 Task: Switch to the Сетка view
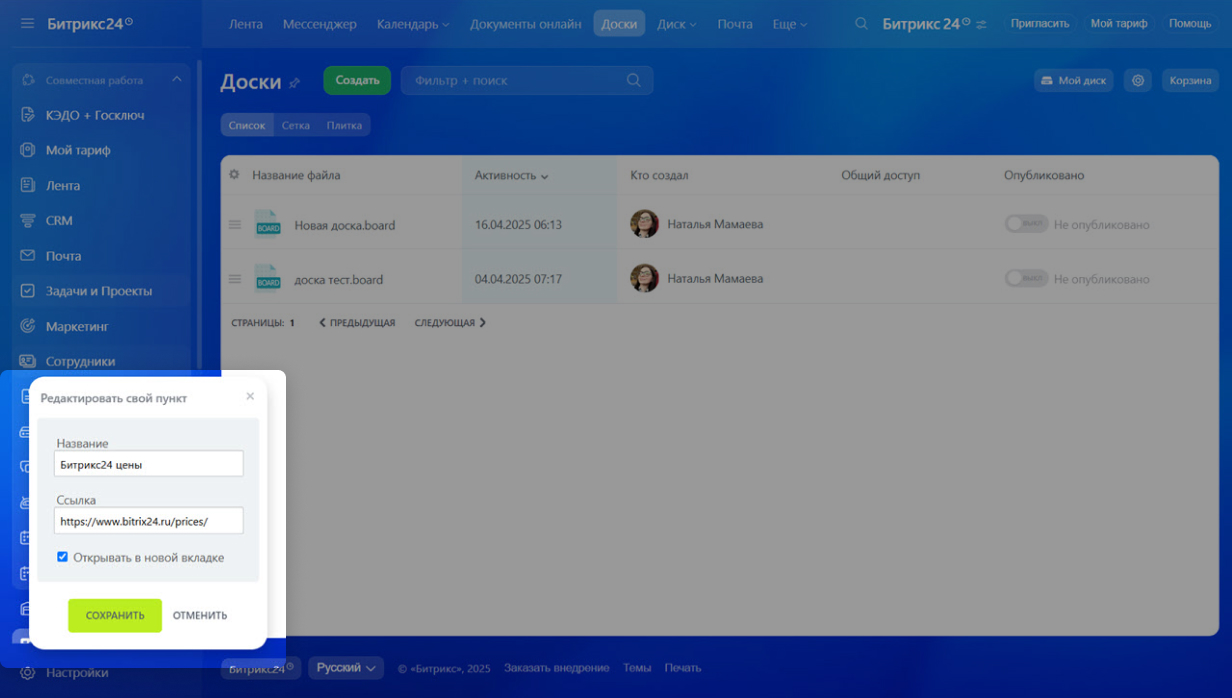coord(295,125)
